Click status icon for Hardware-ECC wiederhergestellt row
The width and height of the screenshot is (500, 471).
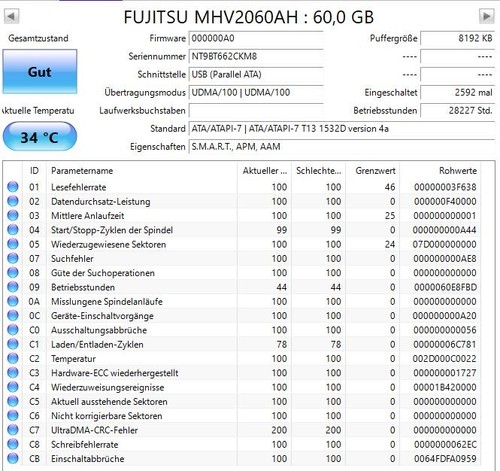(x=13, y=373)
